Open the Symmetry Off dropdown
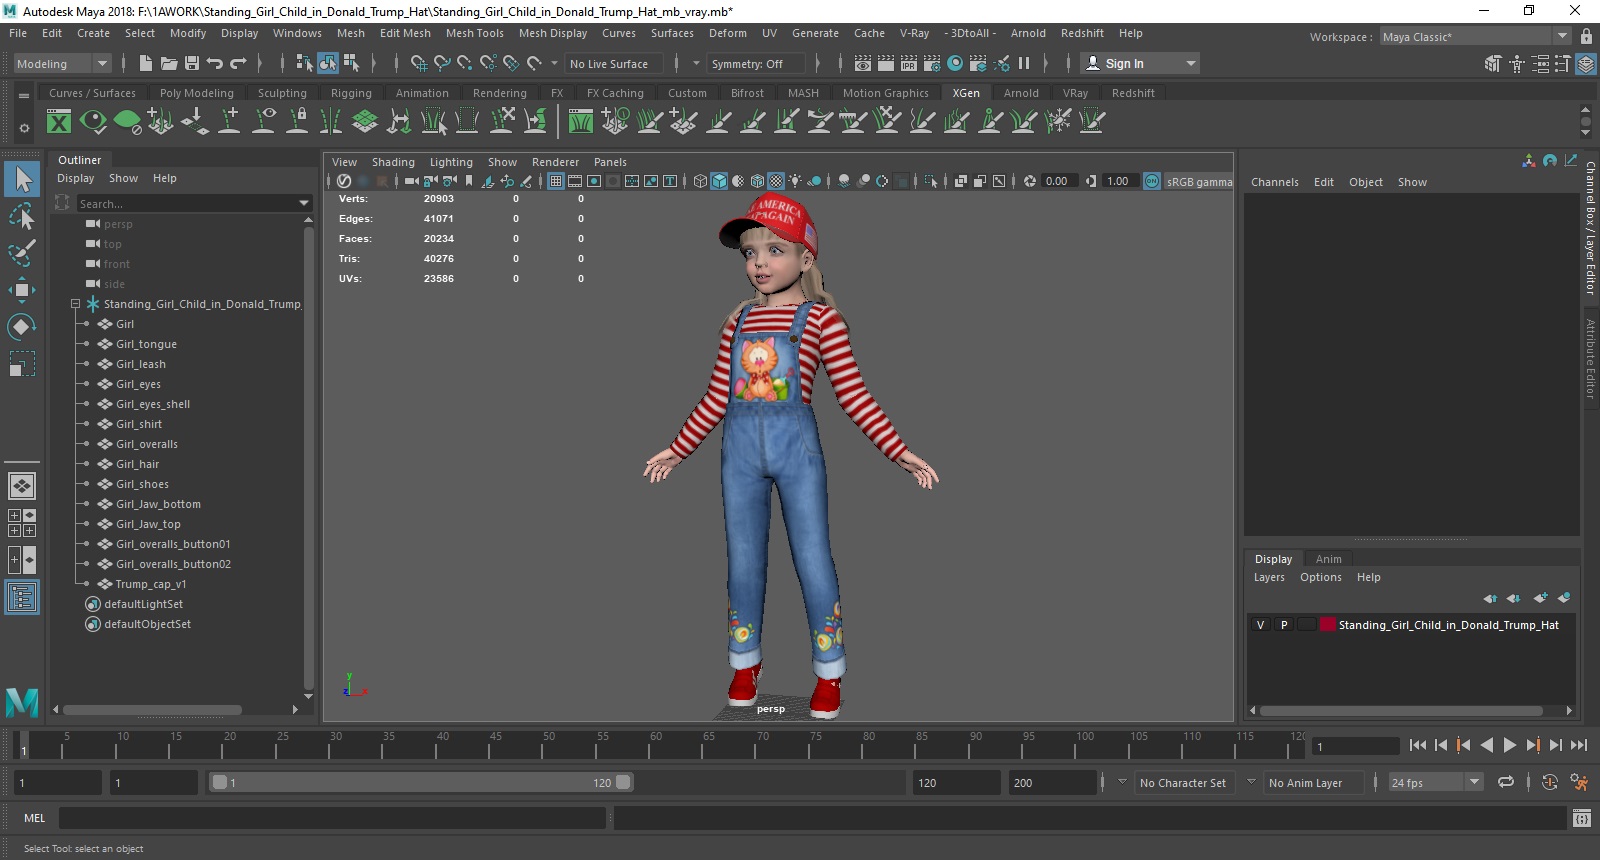The width and height of the screenshot is (1600, 860). click(757, 63)
